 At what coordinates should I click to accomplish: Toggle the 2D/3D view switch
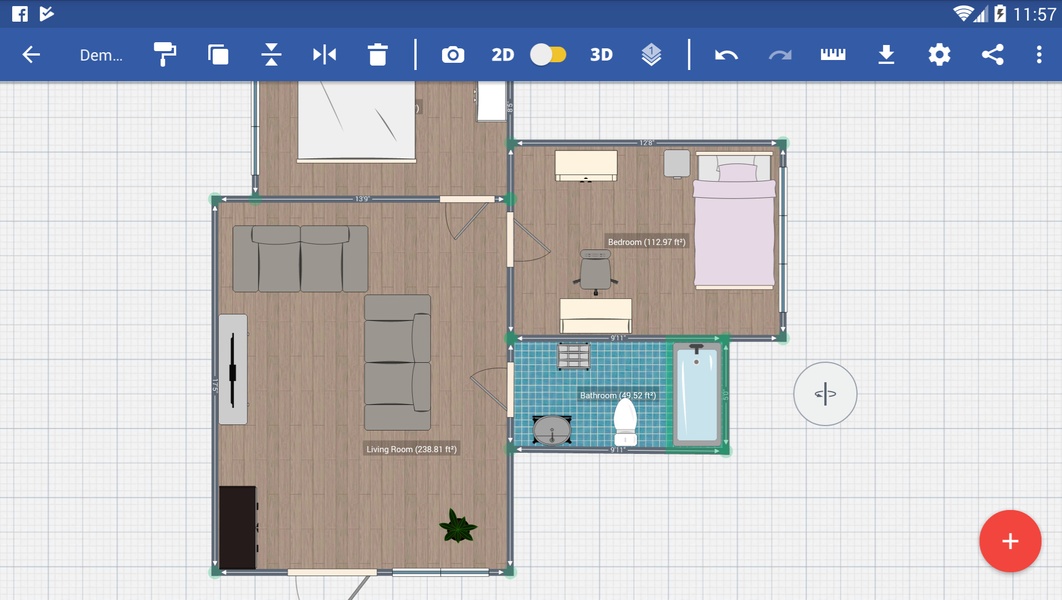(548, 55)
